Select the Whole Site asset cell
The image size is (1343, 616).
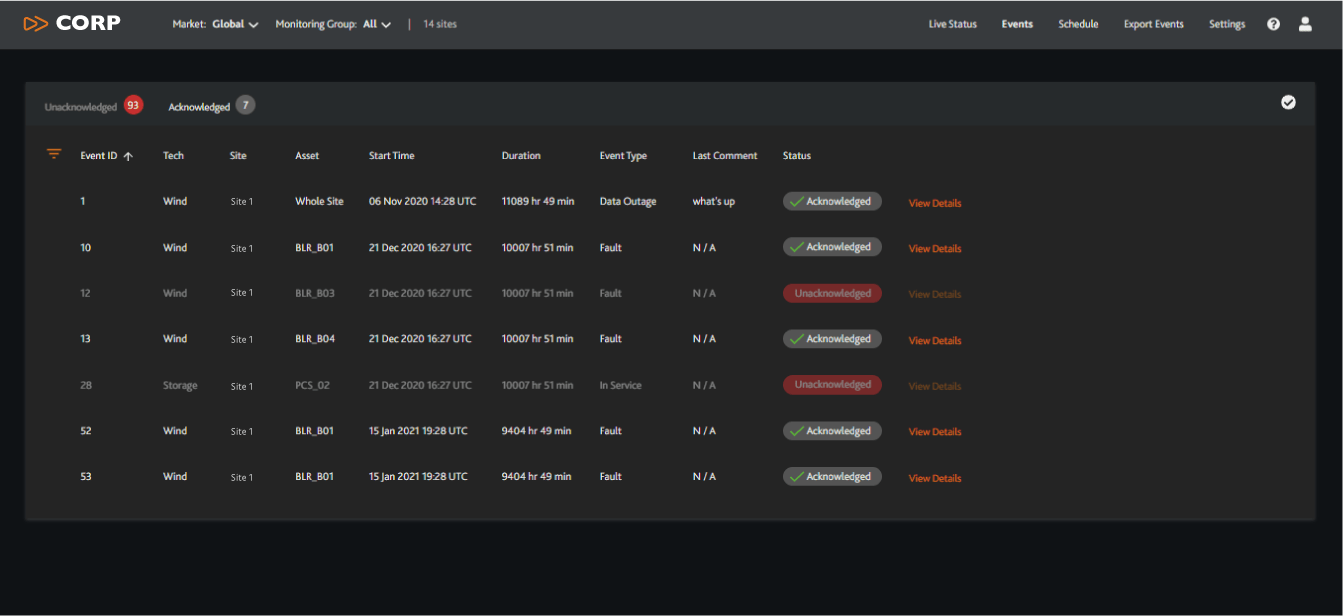(x=319, y=202)
